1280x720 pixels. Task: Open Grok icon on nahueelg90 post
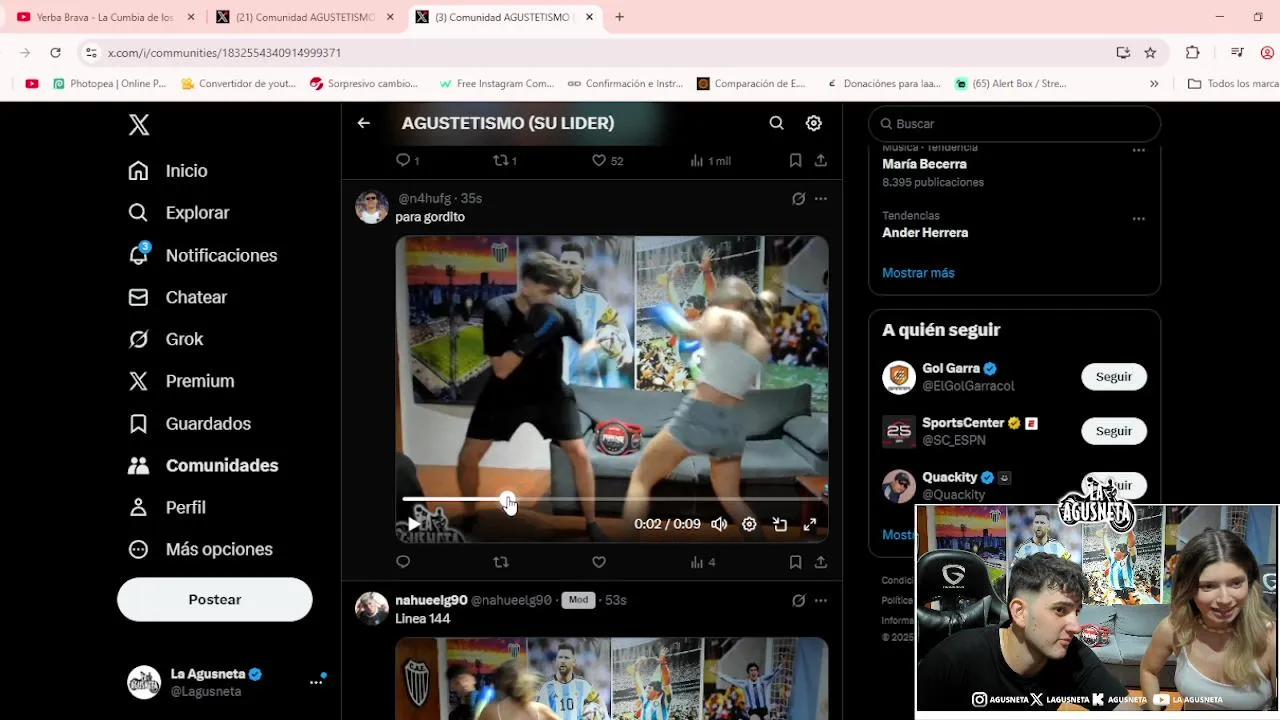pos(798,601)
